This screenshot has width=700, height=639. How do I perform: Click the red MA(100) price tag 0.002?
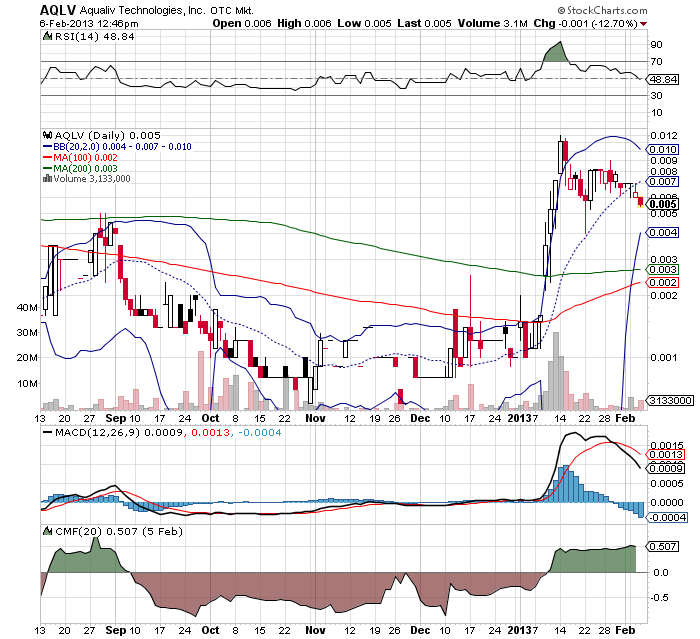pos(663,283)
